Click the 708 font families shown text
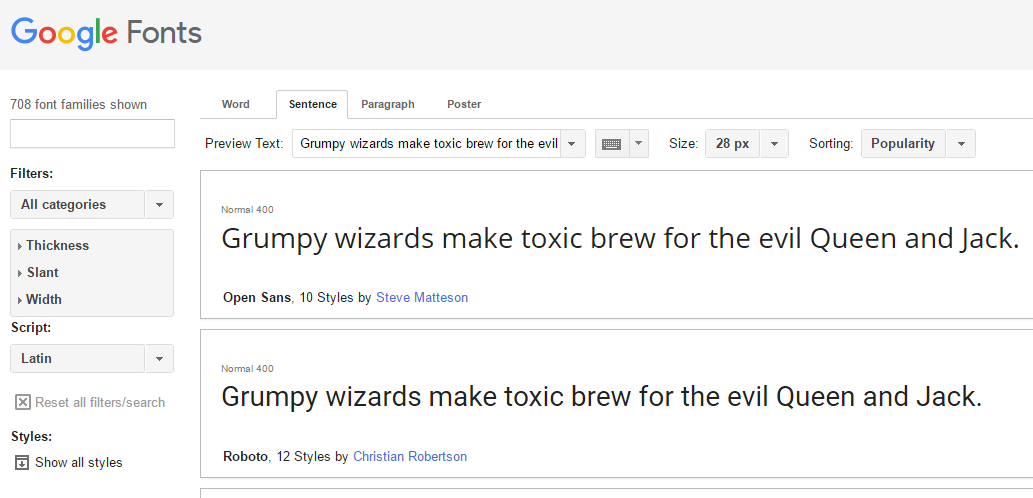Image resolution: width=1033 pixels, height=498 pixels. 78,105
